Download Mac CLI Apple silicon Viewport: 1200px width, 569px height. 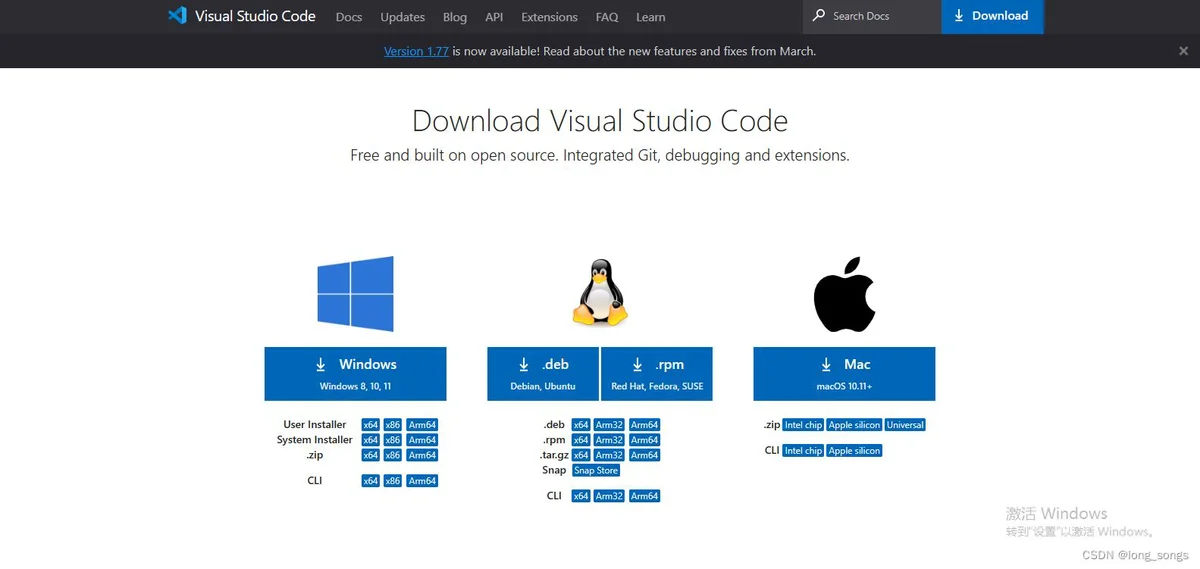click(x=855, y=451)
